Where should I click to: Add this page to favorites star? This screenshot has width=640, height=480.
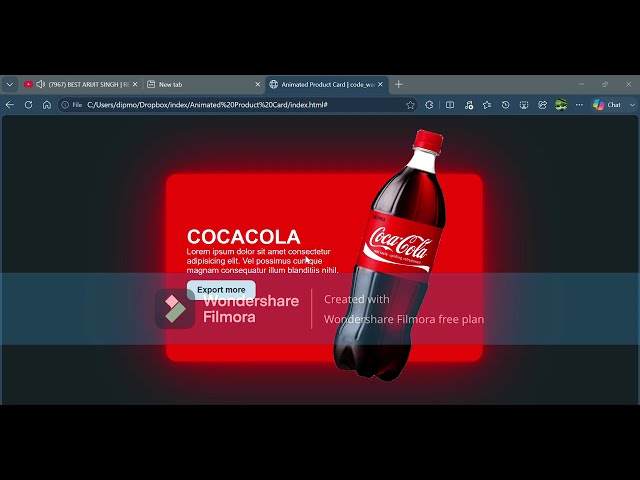[x=410, y=105]
